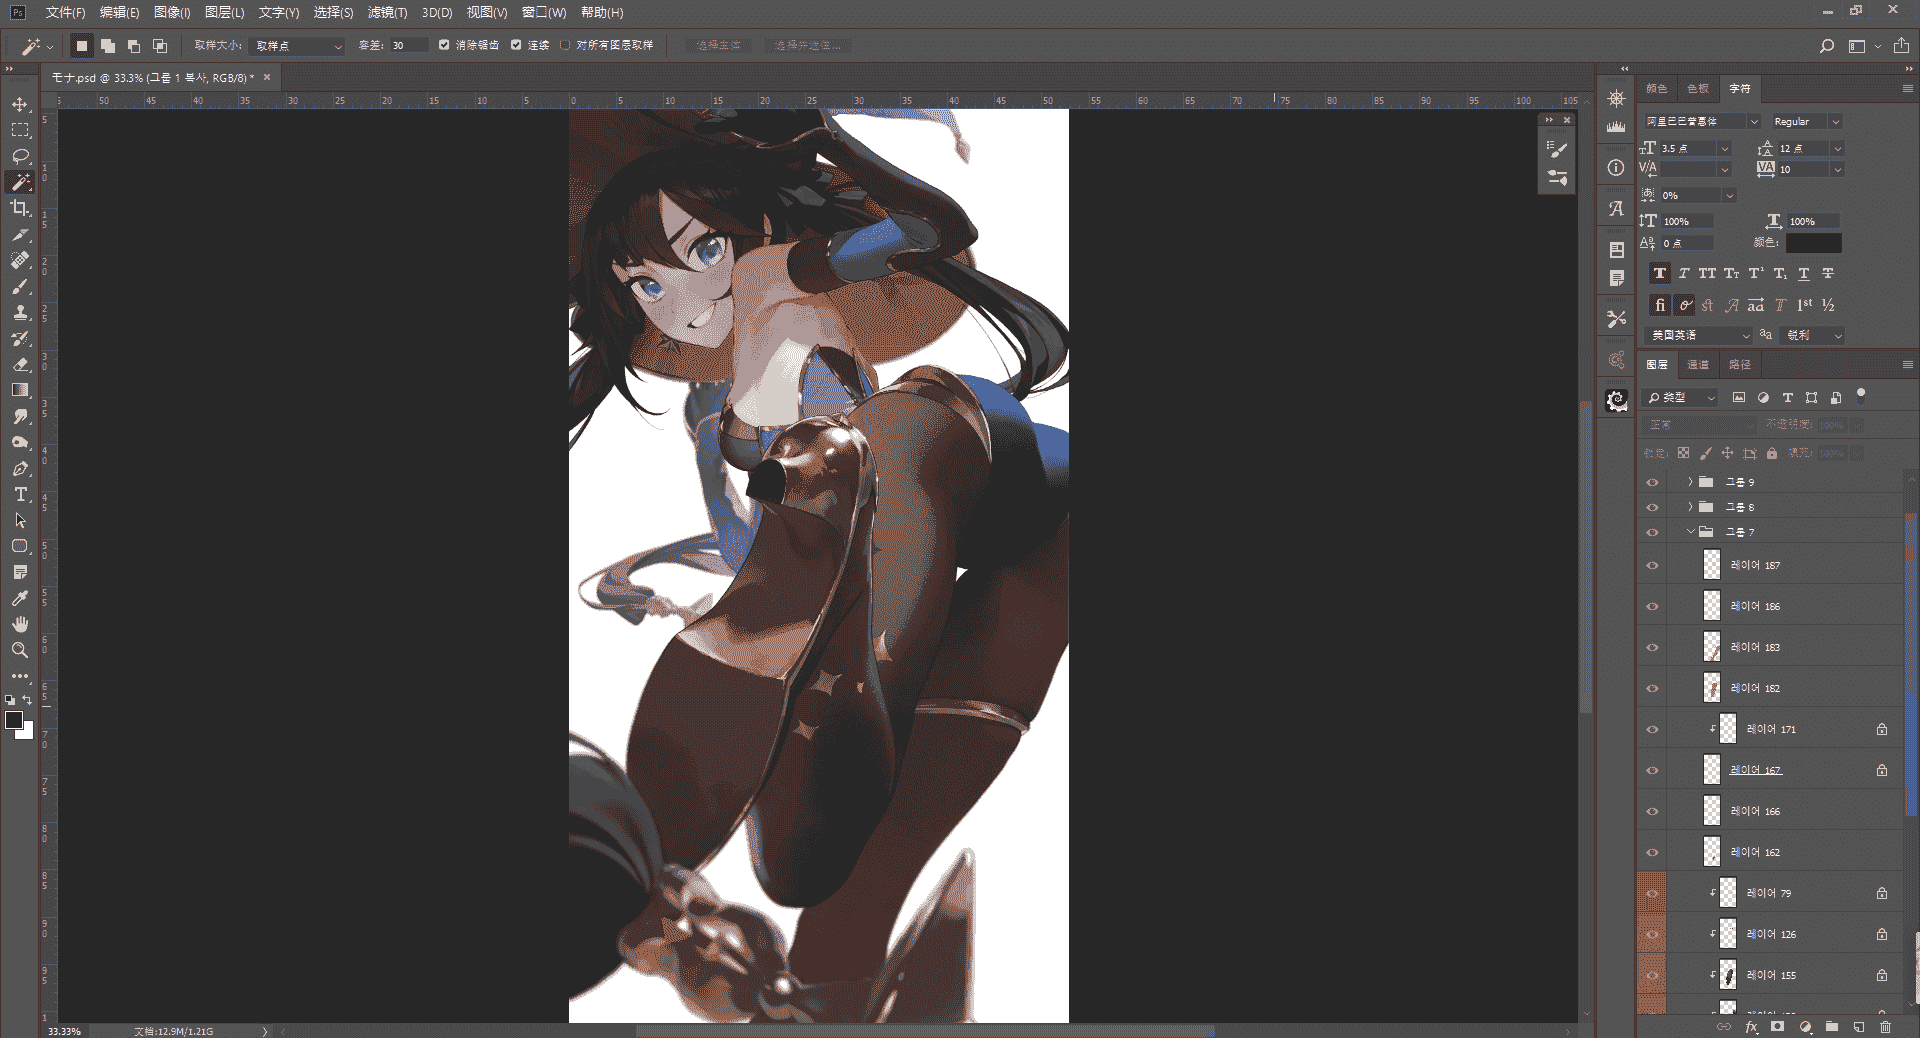Switch to the 通道 tab
This screenshot has height=1038, width=1920.
[x=1698, y=365]
